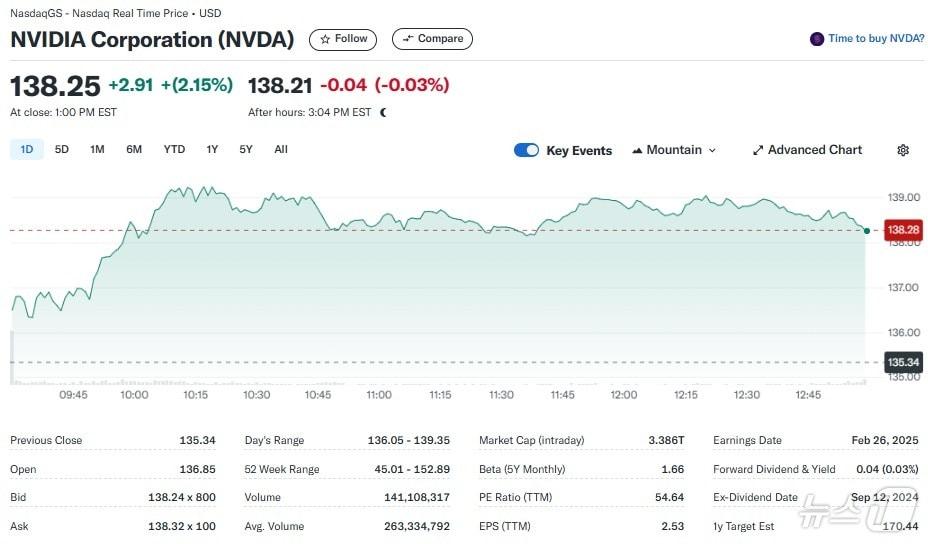Switch to the 5D time range
The width and height of the screenshot is (928, 544).
(62, 149)
